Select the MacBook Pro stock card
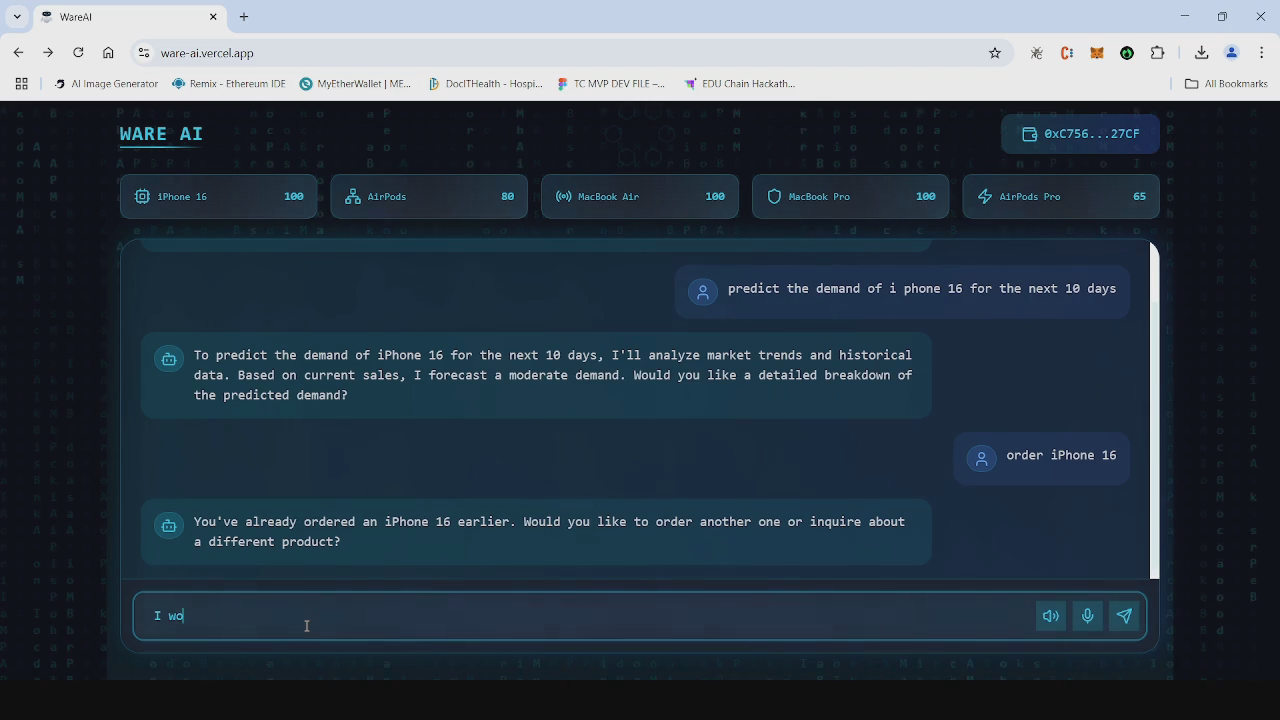 pos(850,196)
